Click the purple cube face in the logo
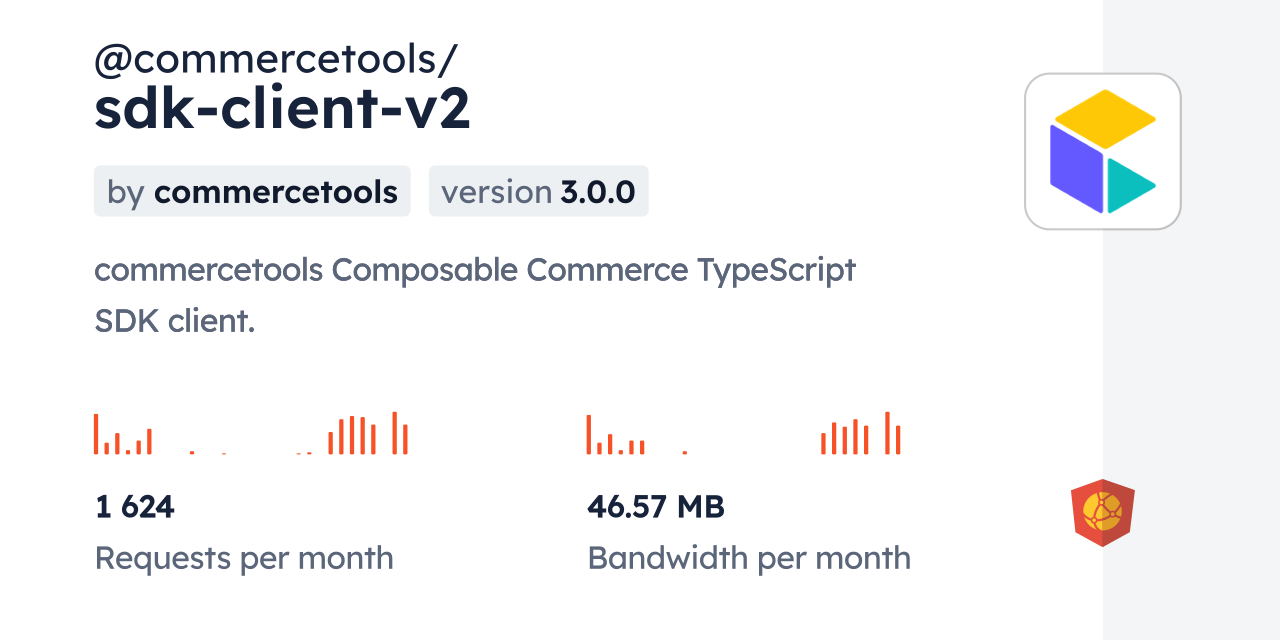The height and width of the screenshot is (640, 1280). coord(1076,167)
